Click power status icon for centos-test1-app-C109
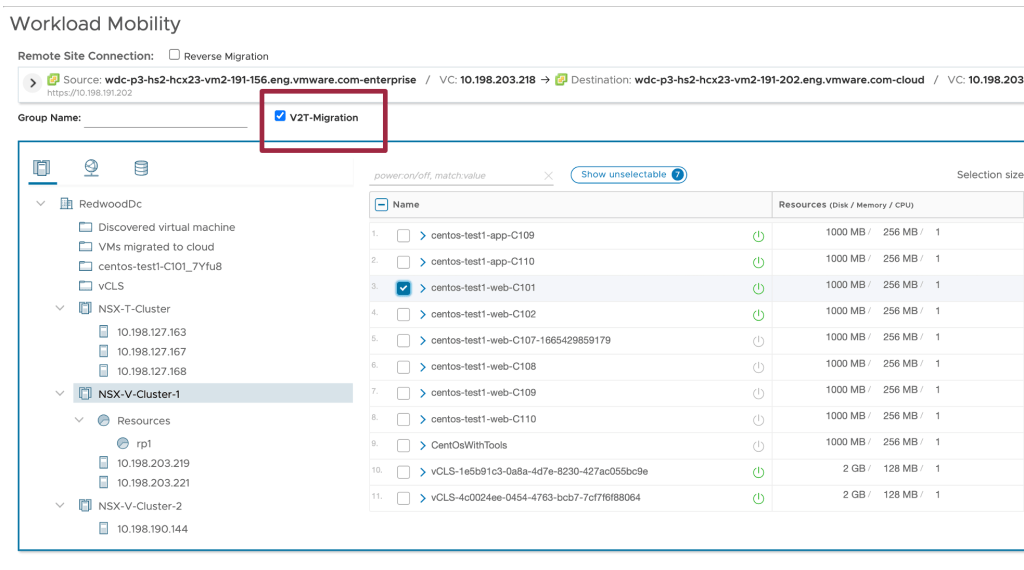 pos(758,236)
